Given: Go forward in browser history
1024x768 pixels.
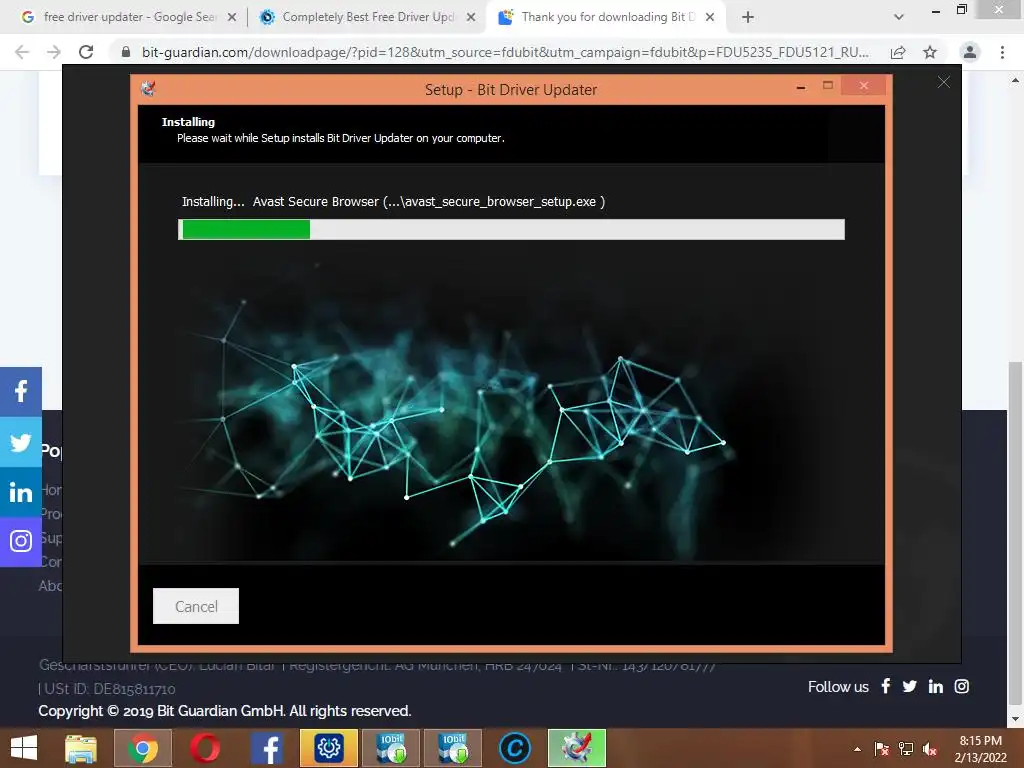Looking at the screenshot, I should (54, 52).
